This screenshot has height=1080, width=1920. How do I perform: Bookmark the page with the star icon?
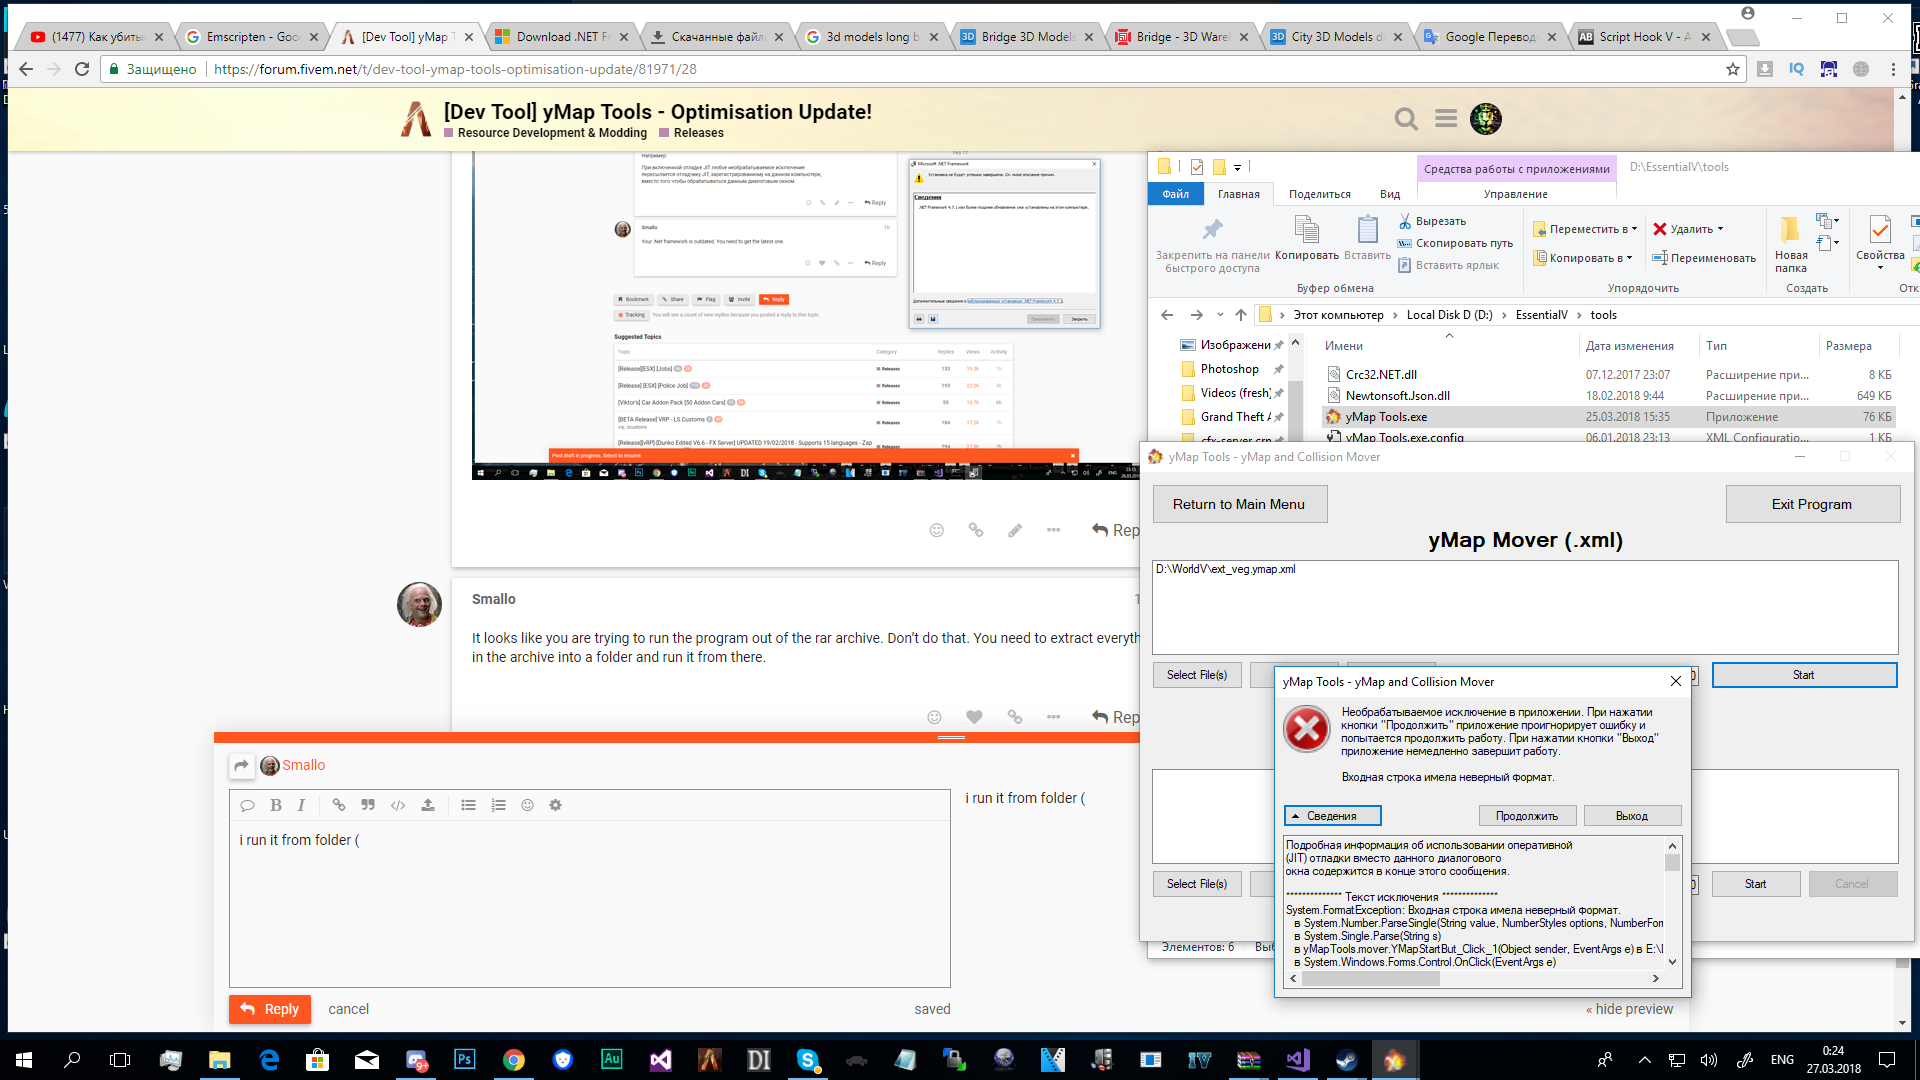click(x=1731, y=70)
